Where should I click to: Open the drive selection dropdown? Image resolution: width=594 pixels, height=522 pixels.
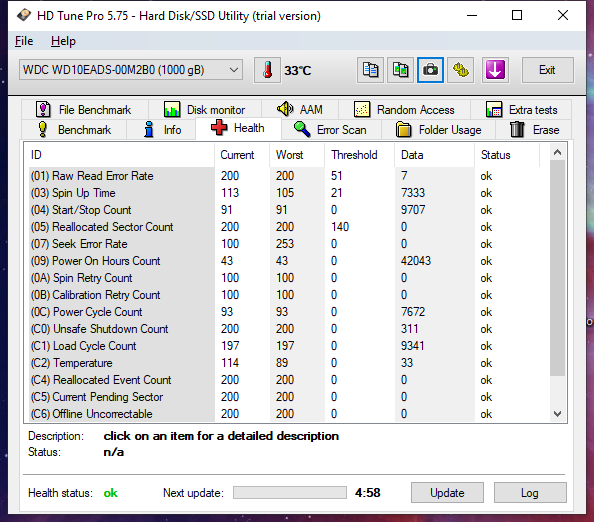(x=131, y=70)
